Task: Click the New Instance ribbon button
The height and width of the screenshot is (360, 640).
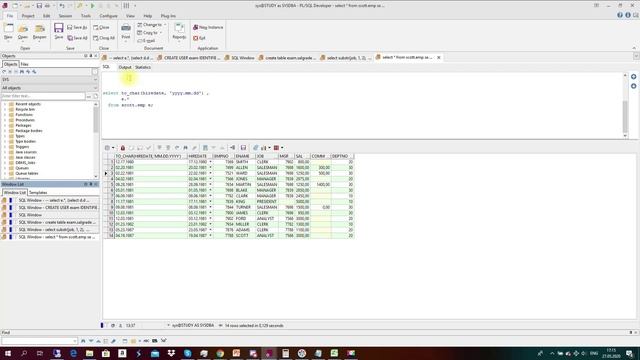Action: 208,27
